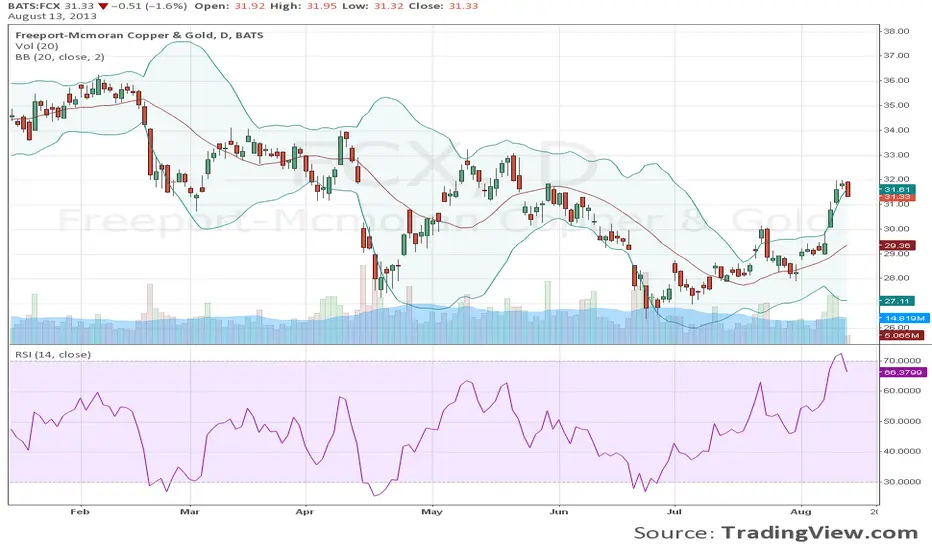Select the −0.51 (−1.6%) change value

149,6
